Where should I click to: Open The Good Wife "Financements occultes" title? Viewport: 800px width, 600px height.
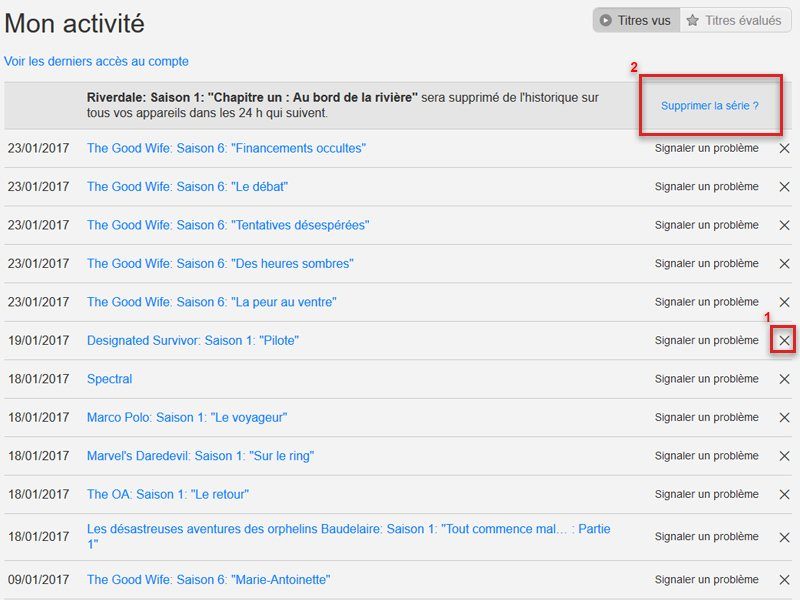click(227, 148)
